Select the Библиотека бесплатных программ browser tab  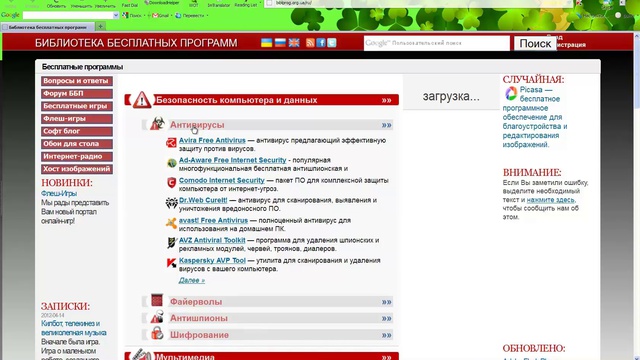tap(47, 27)
